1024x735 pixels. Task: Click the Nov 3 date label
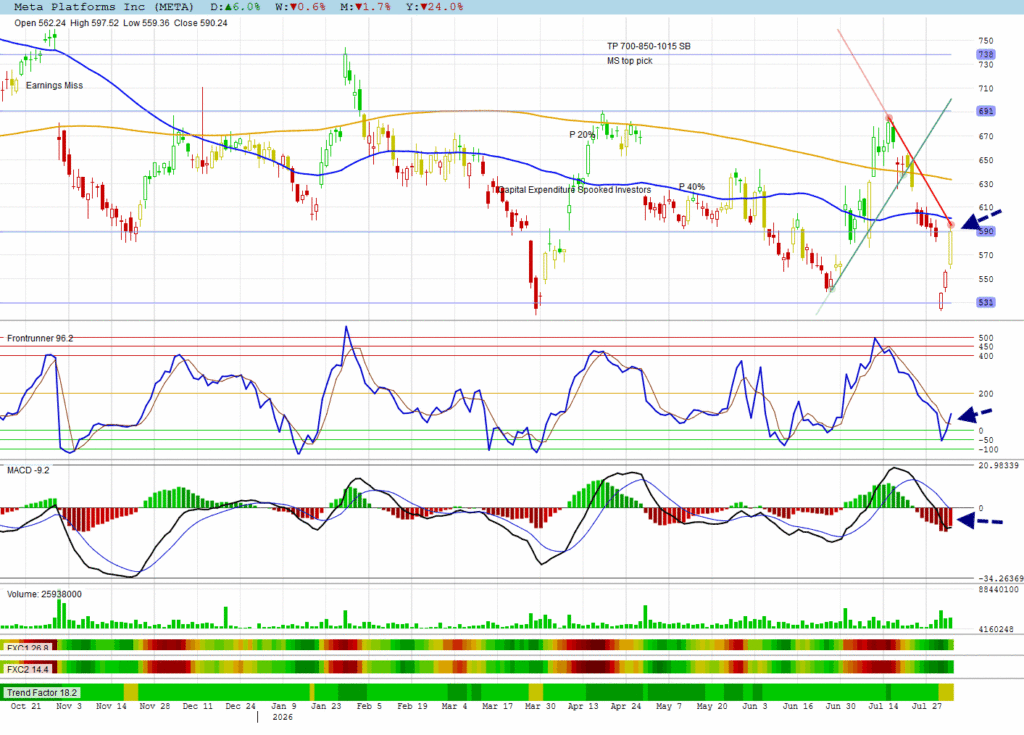point(69,706)
